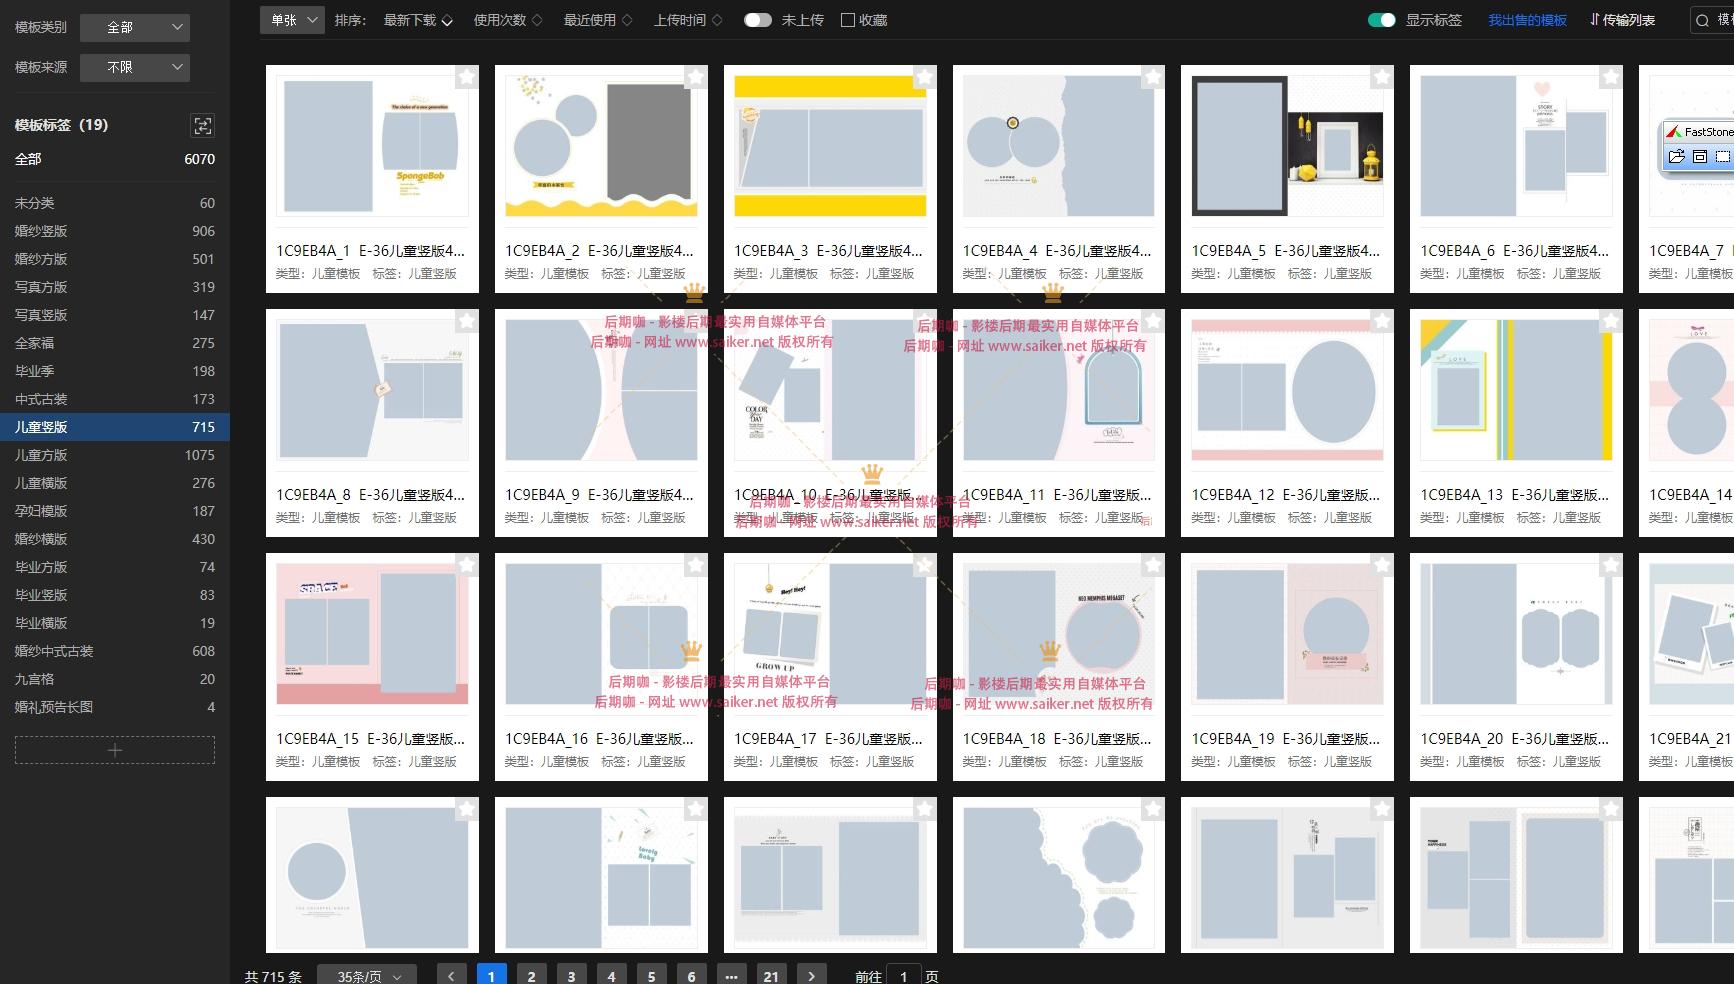Sort by 使用次数

508,20
